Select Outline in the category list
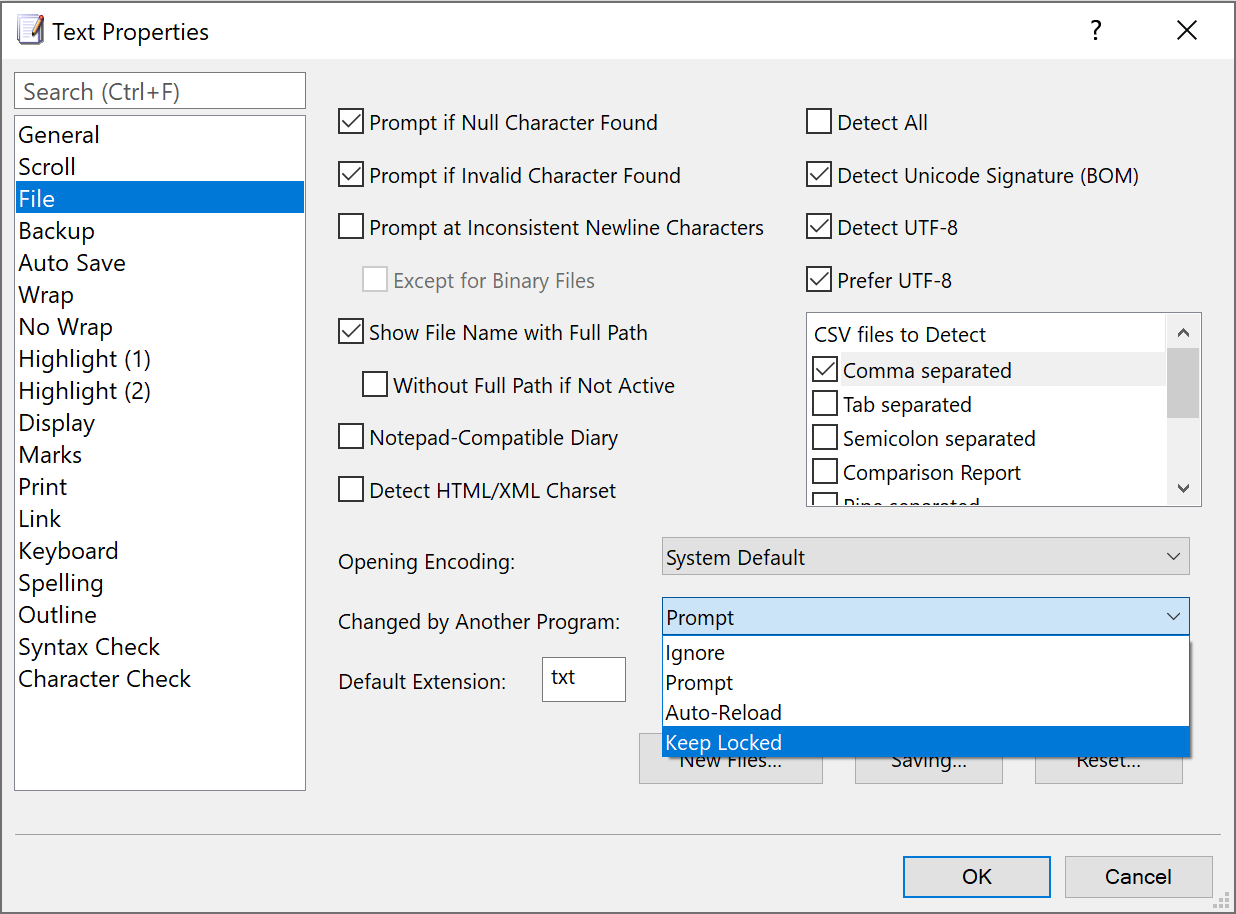Screen dimensions: 1236x914 (x=160, y=615)
